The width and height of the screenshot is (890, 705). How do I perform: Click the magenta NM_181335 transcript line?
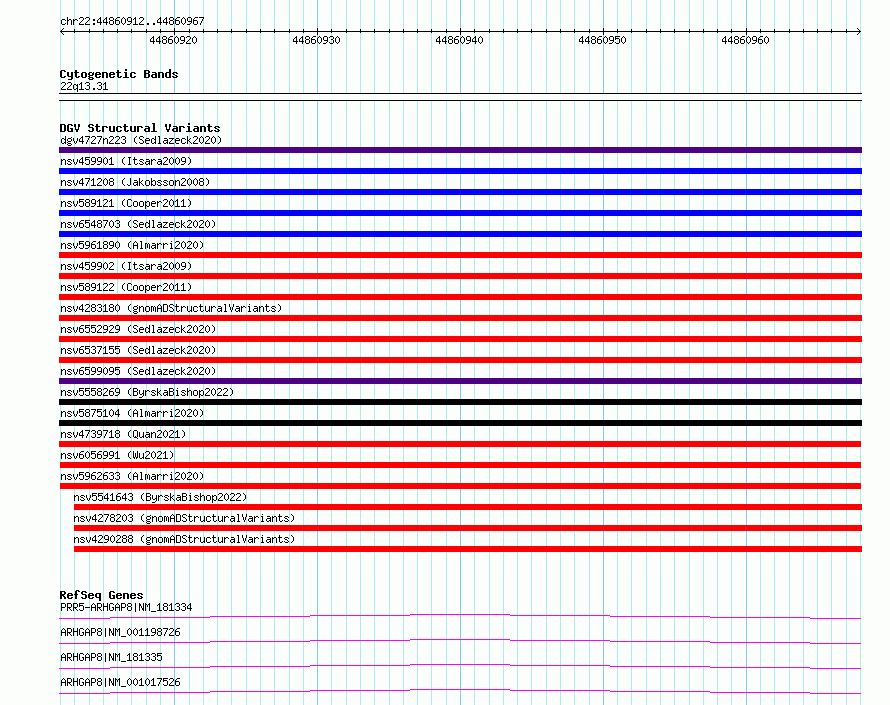point(460,666)
